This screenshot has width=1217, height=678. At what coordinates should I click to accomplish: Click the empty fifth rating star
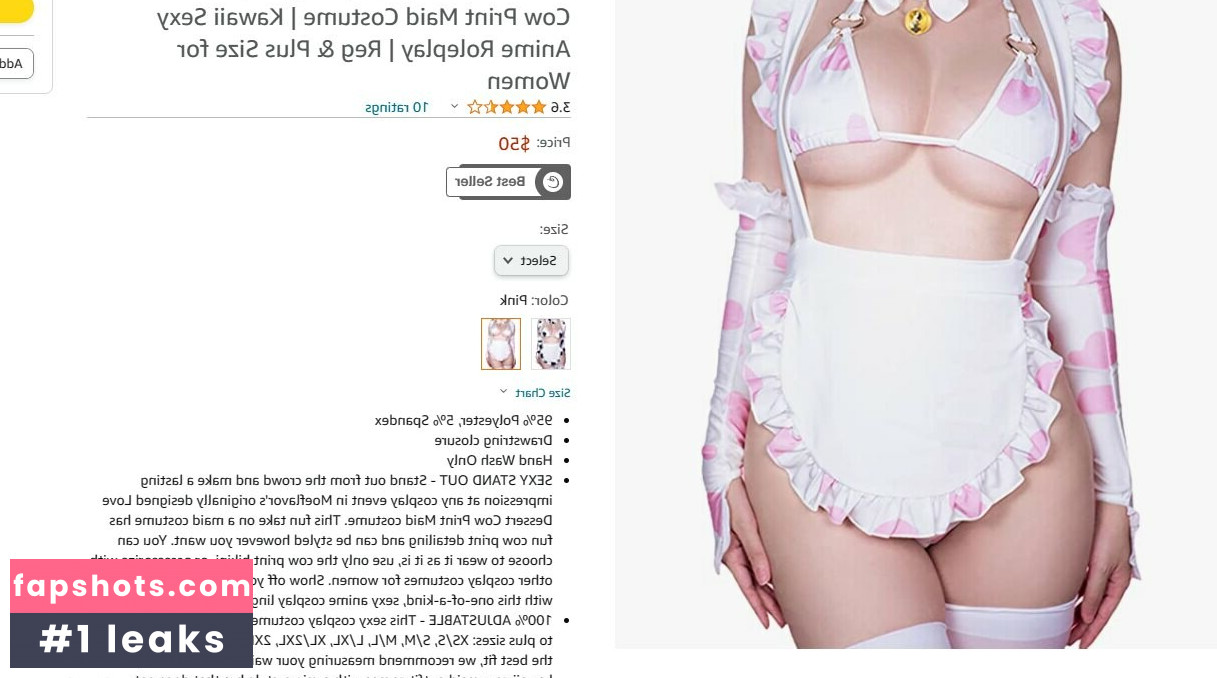pos(474,107)
